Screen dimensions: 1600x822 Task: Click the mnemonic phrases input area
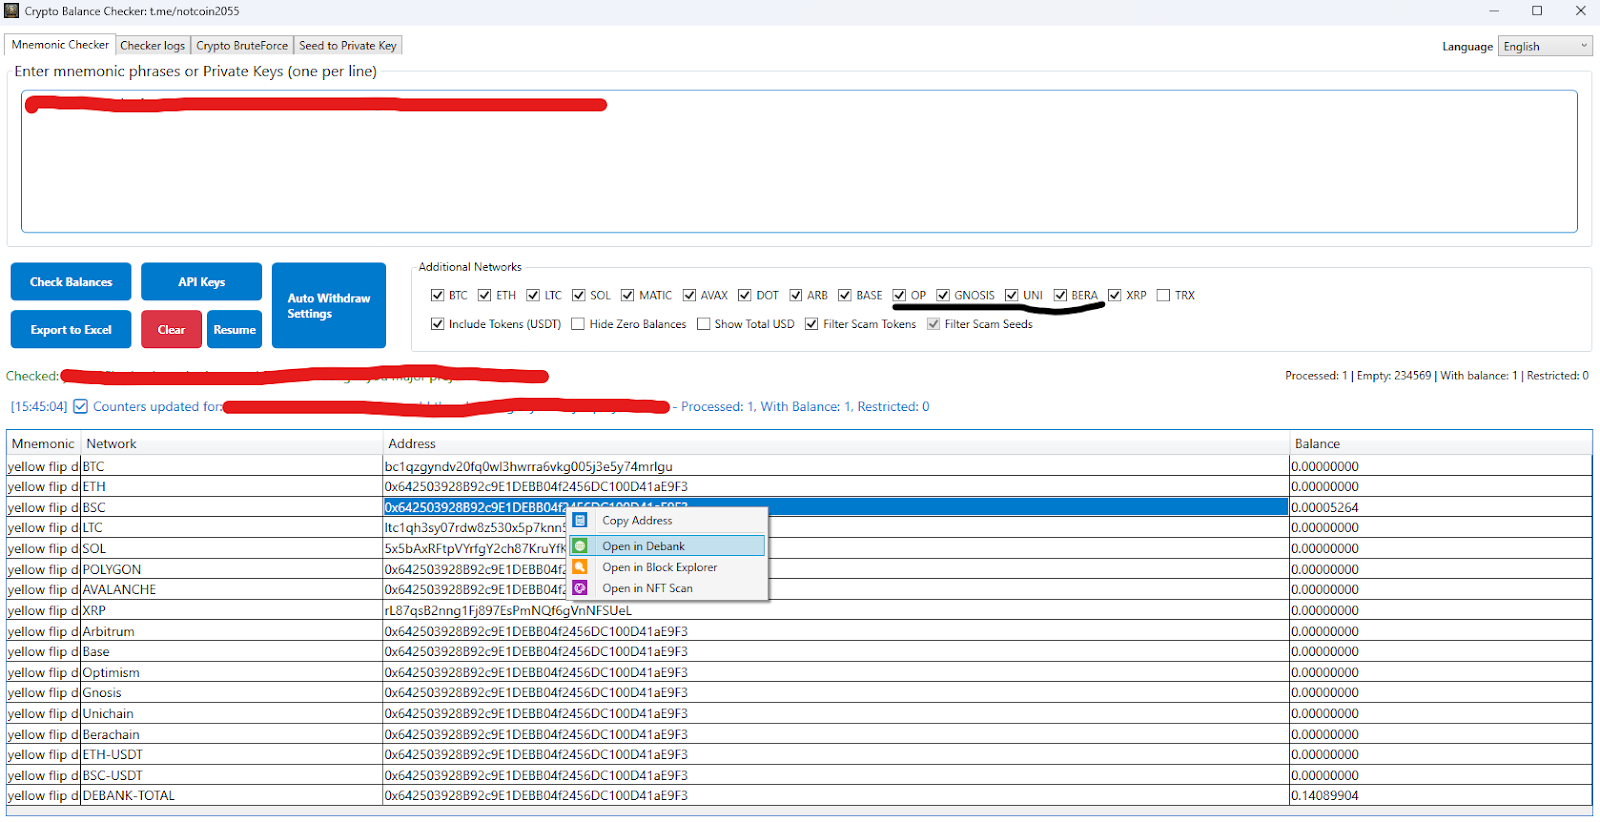point(799,162)
